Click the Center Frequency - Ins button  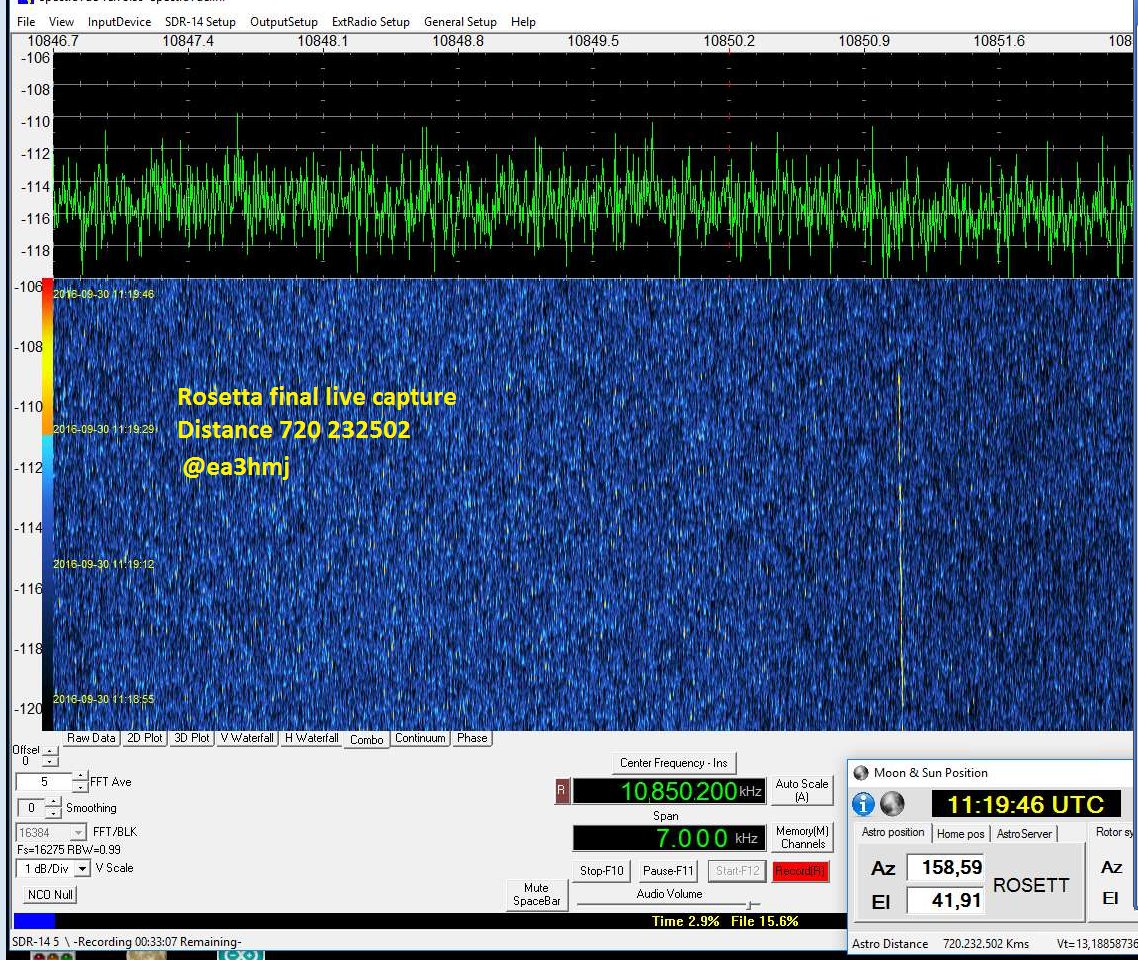click(x=674, y=763)
